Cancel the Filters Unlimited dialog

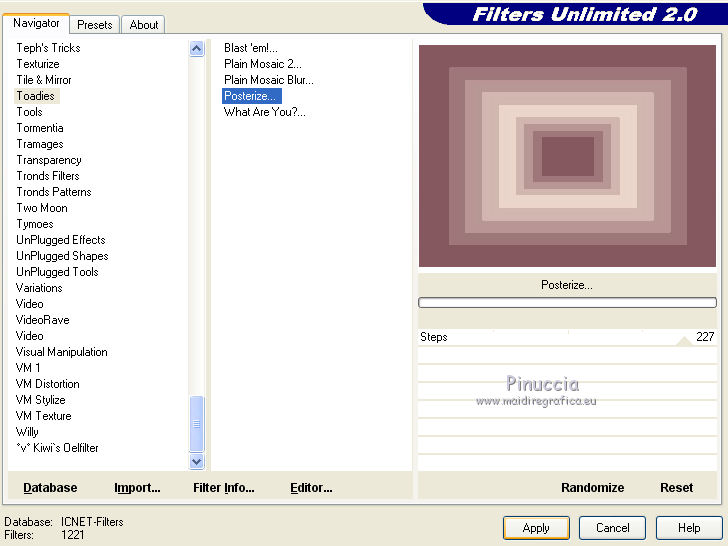612,528
